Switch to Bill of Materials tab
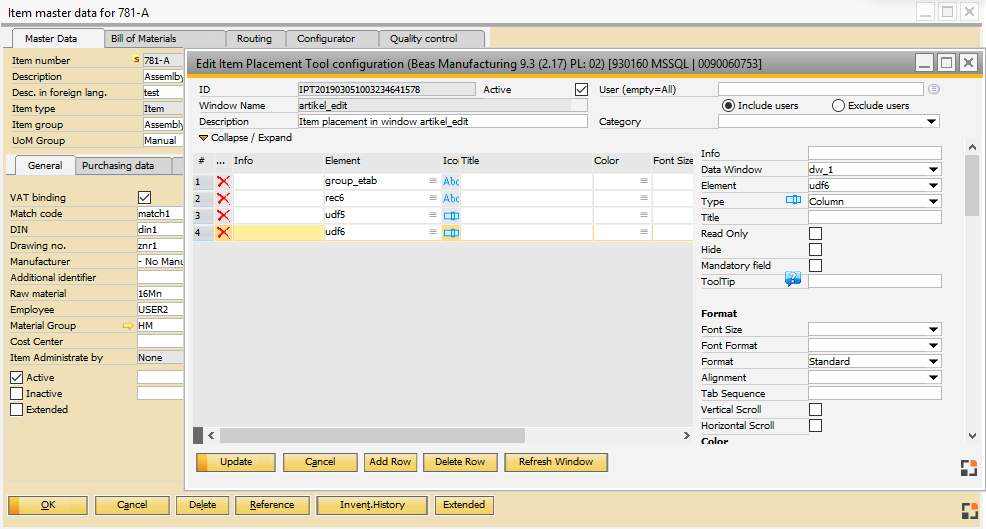The image size is (986, 529). click(x=144, y=39)
